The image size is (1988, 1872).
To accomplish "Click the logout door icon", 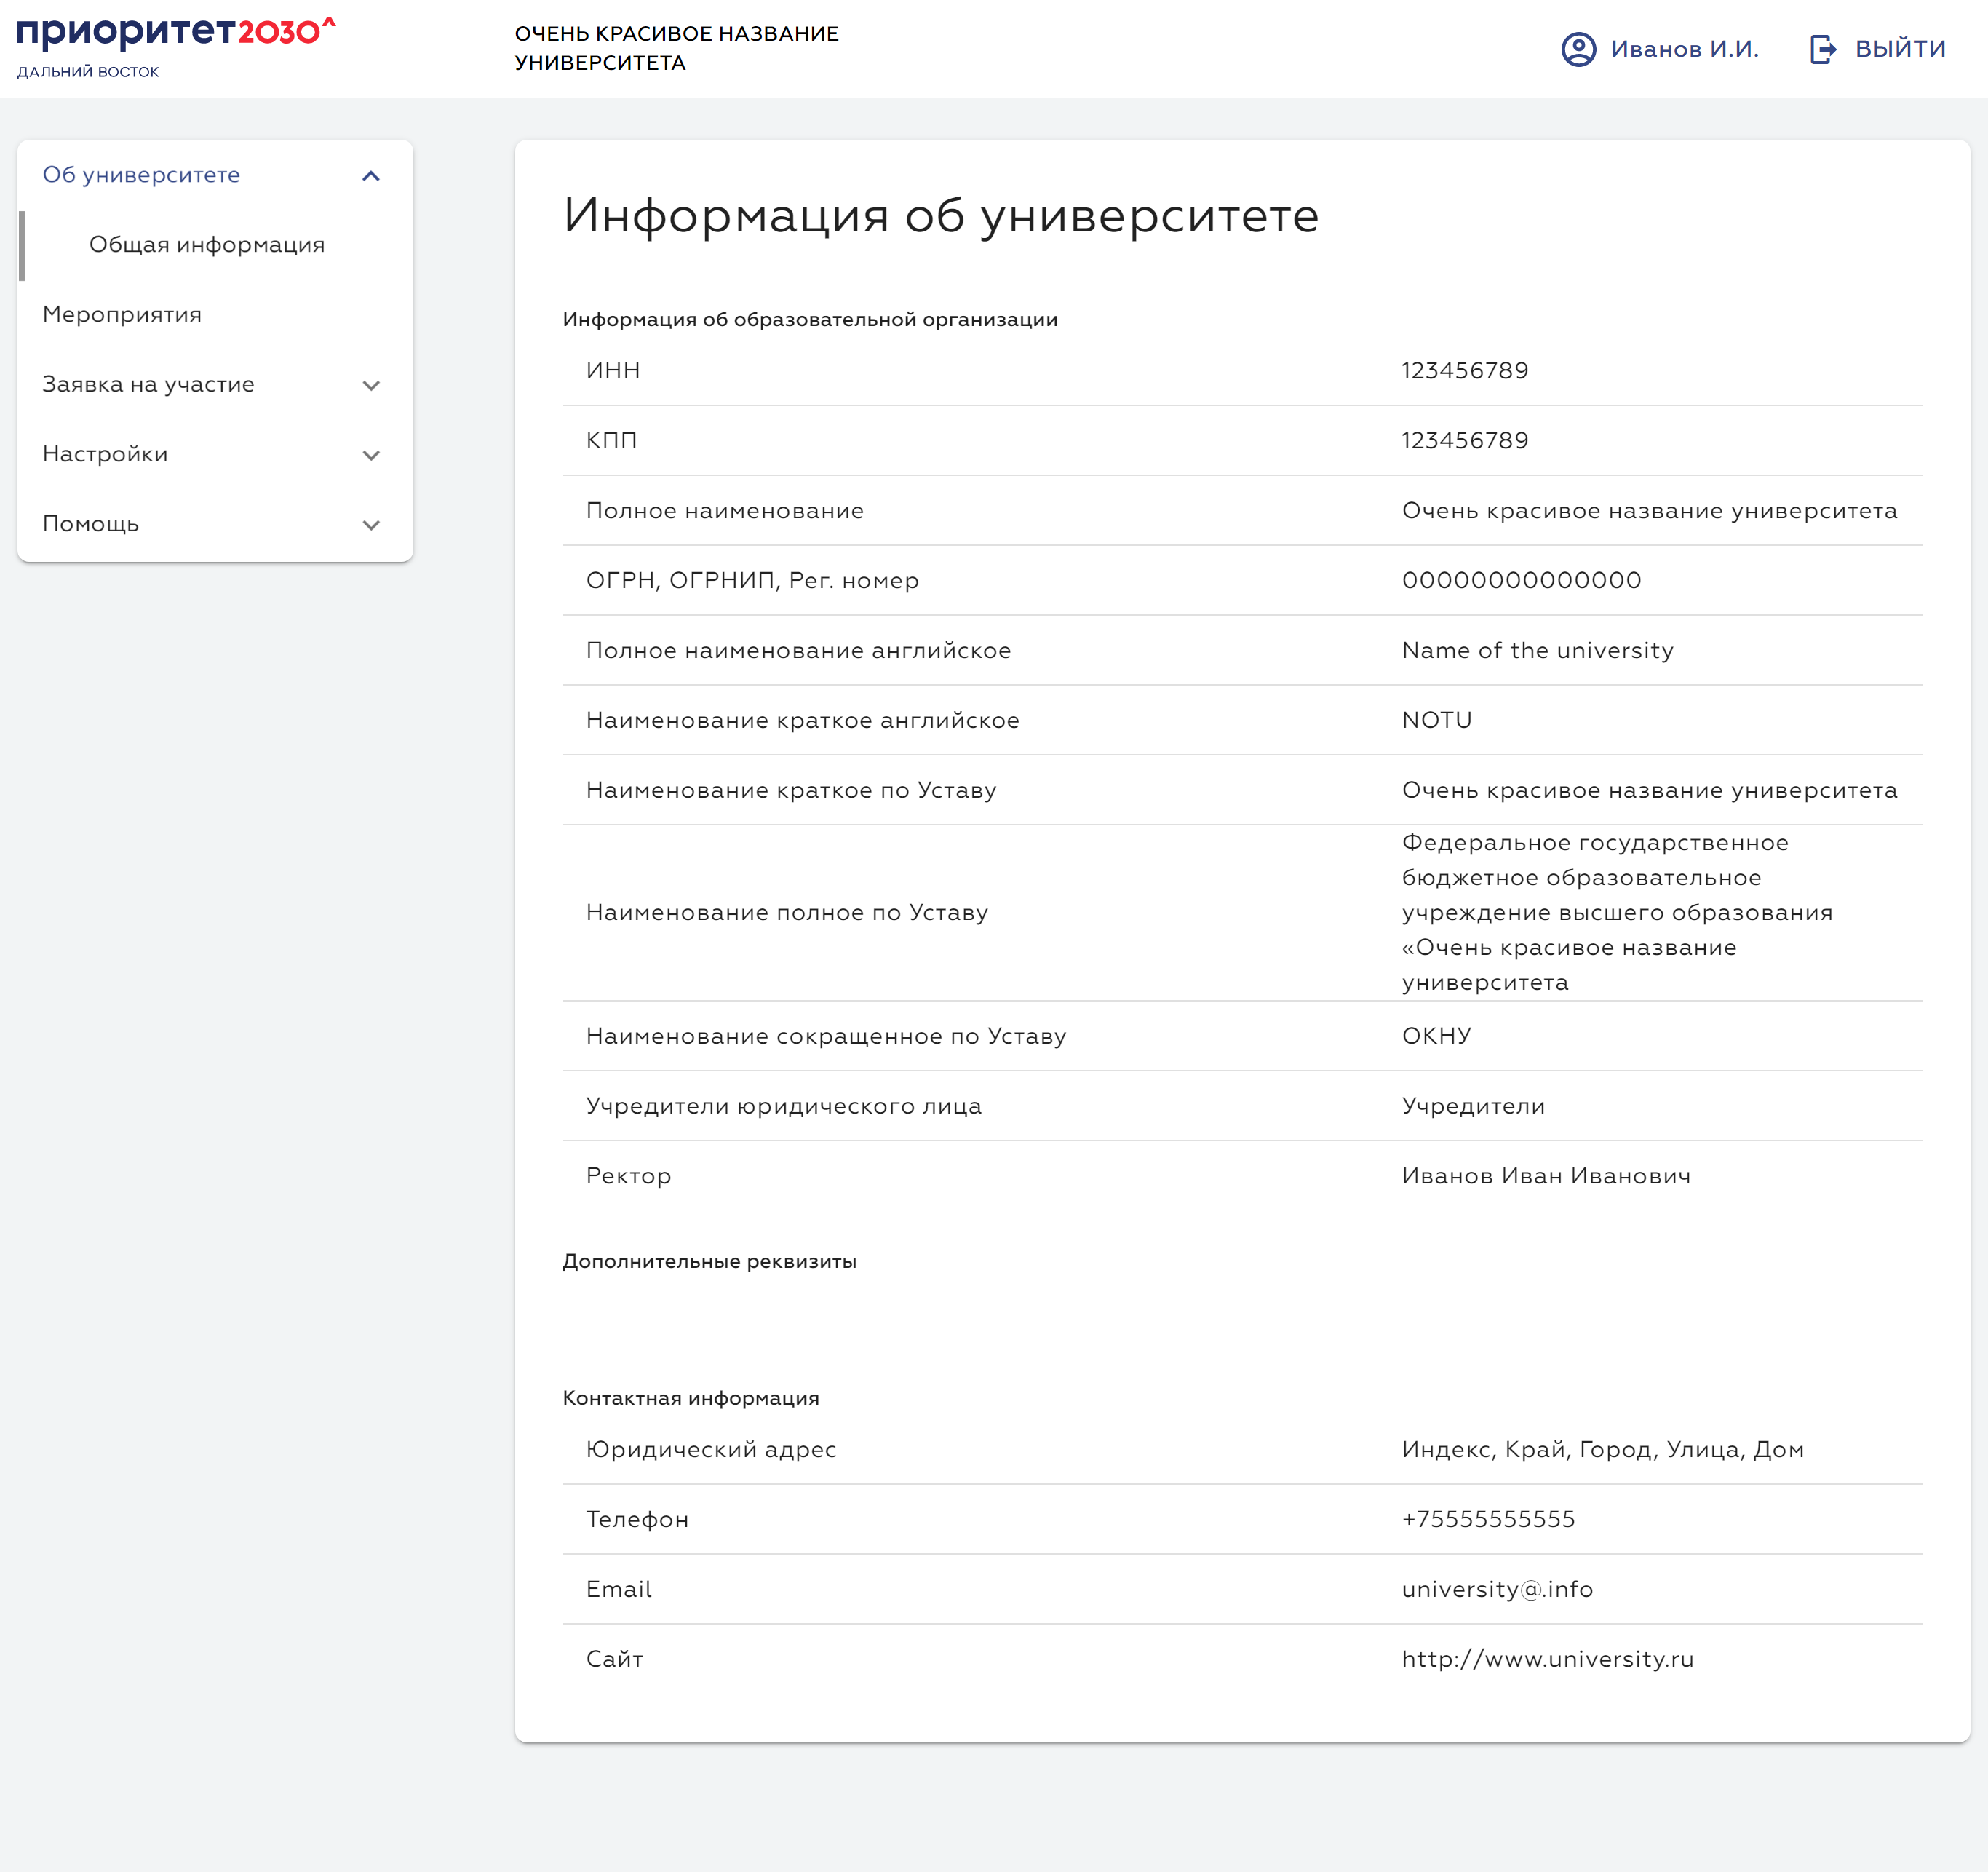I will (x=1823, y=49).
